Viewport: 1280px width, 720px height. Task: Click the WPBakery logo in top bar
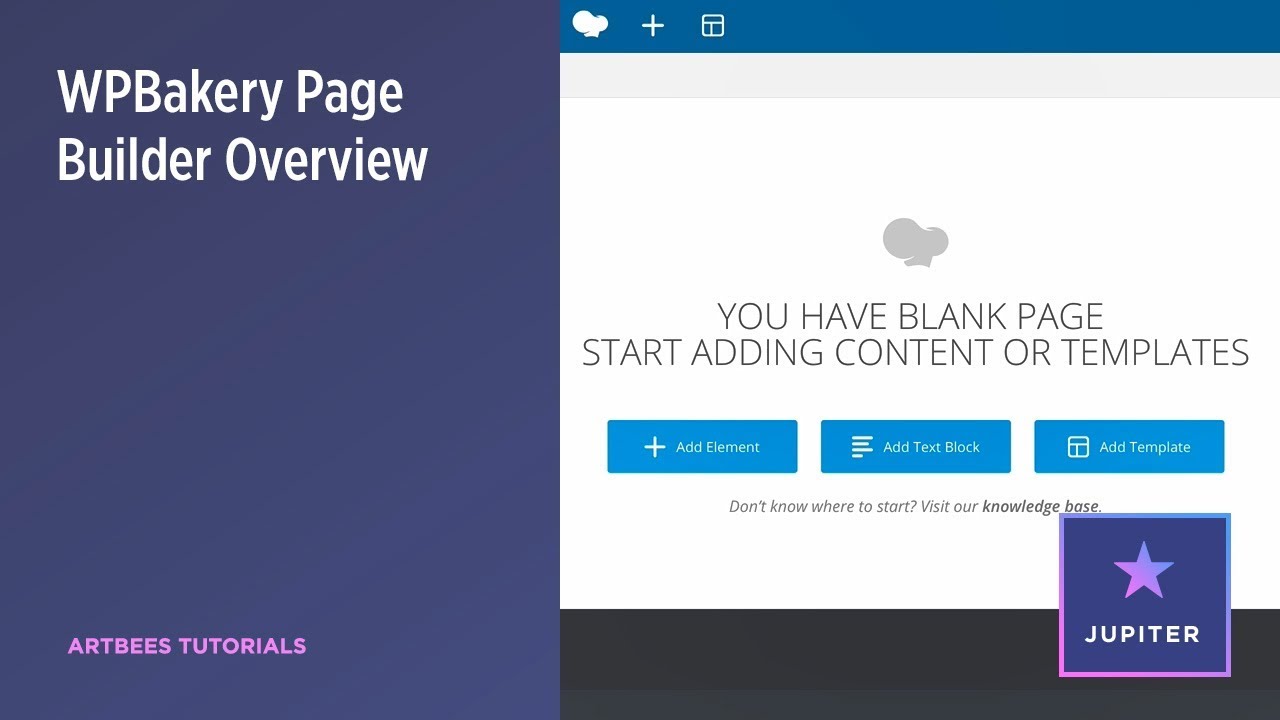click(x=590, y=24)
